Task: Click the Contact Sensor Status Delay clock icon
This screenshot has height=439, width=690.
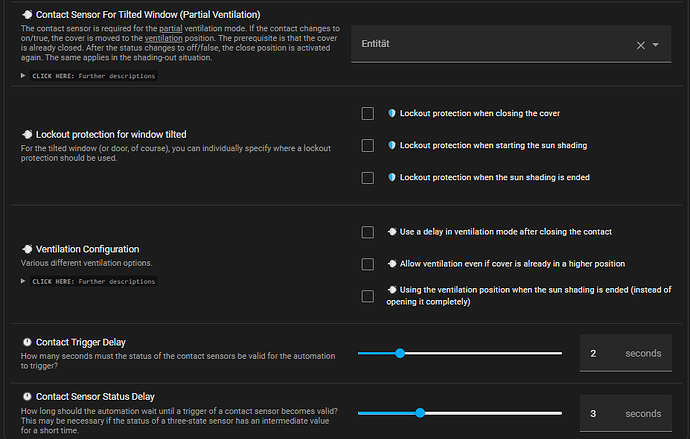Action: 27,397
